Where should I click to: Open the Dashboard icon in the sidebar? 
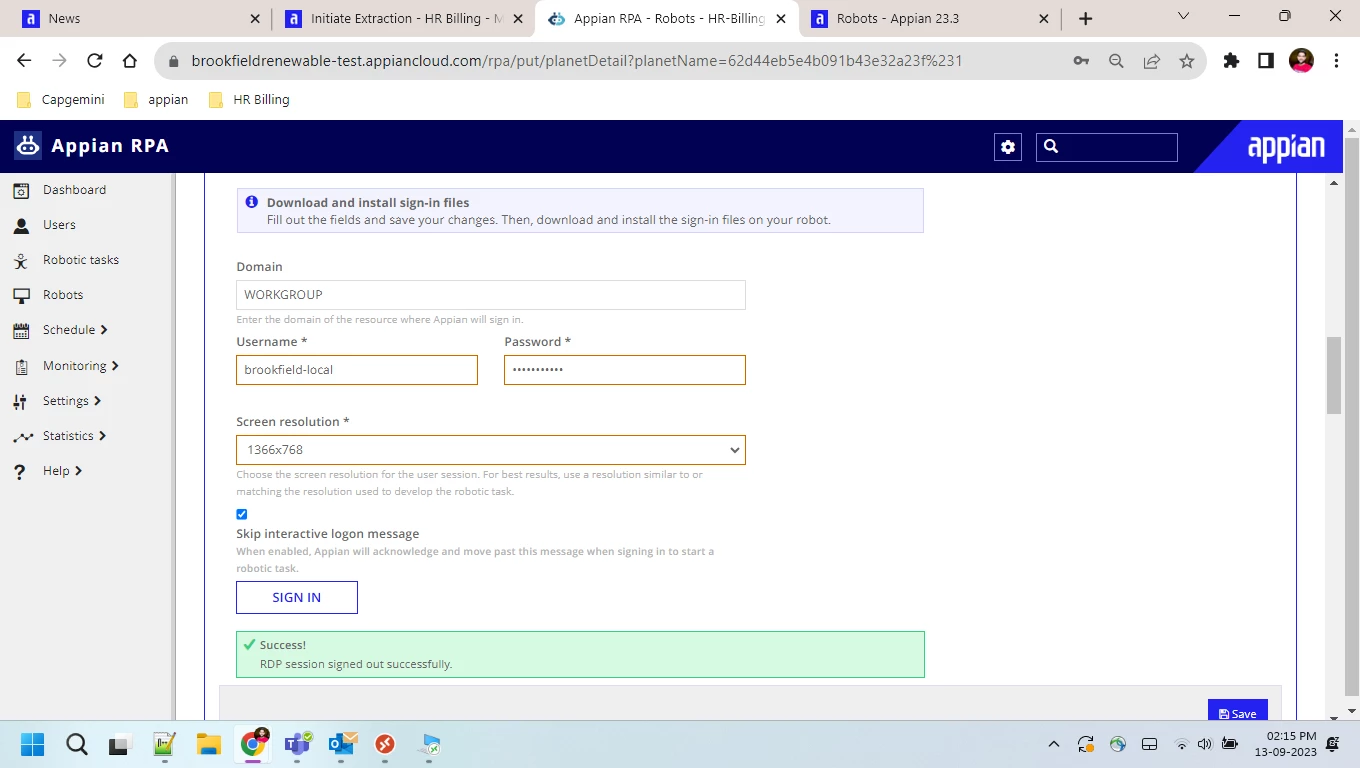(x=21, y=190)
